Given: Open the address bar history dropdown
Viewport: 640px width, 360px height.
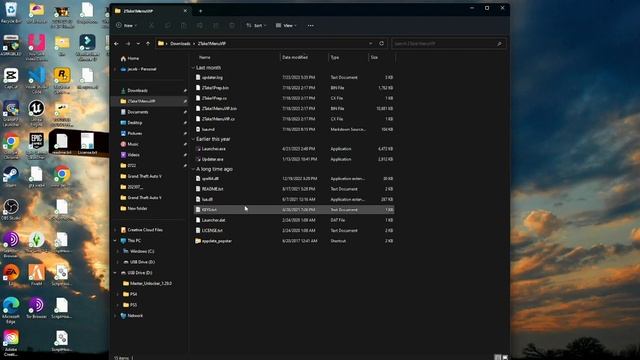Looking at the screenshot, I should coord(371,43).
